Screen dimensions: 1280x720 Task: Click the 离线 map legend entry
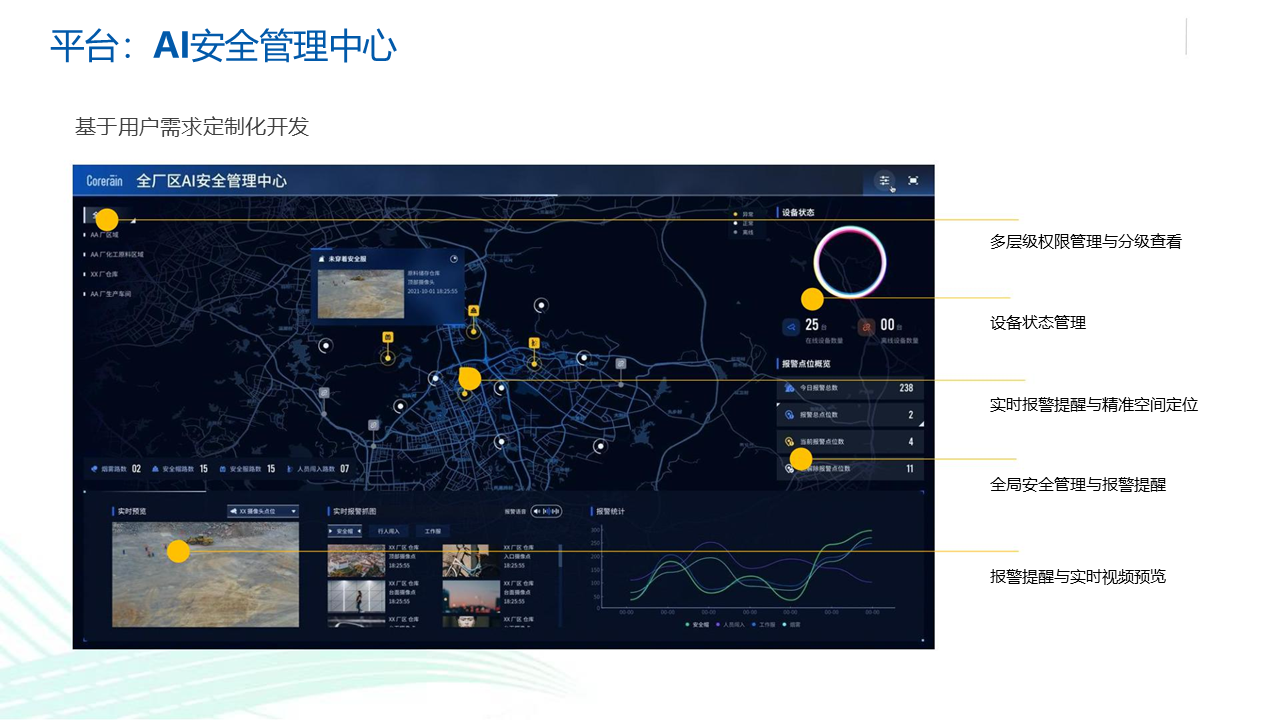743,232
